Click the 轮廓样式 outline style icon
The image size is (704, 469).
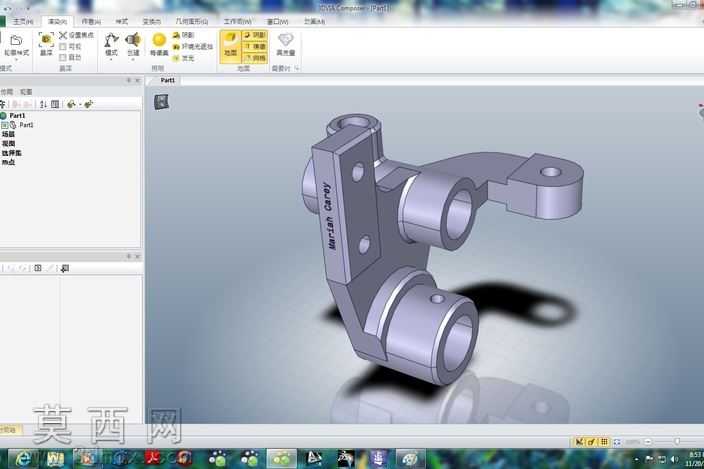tap(16, 41)
